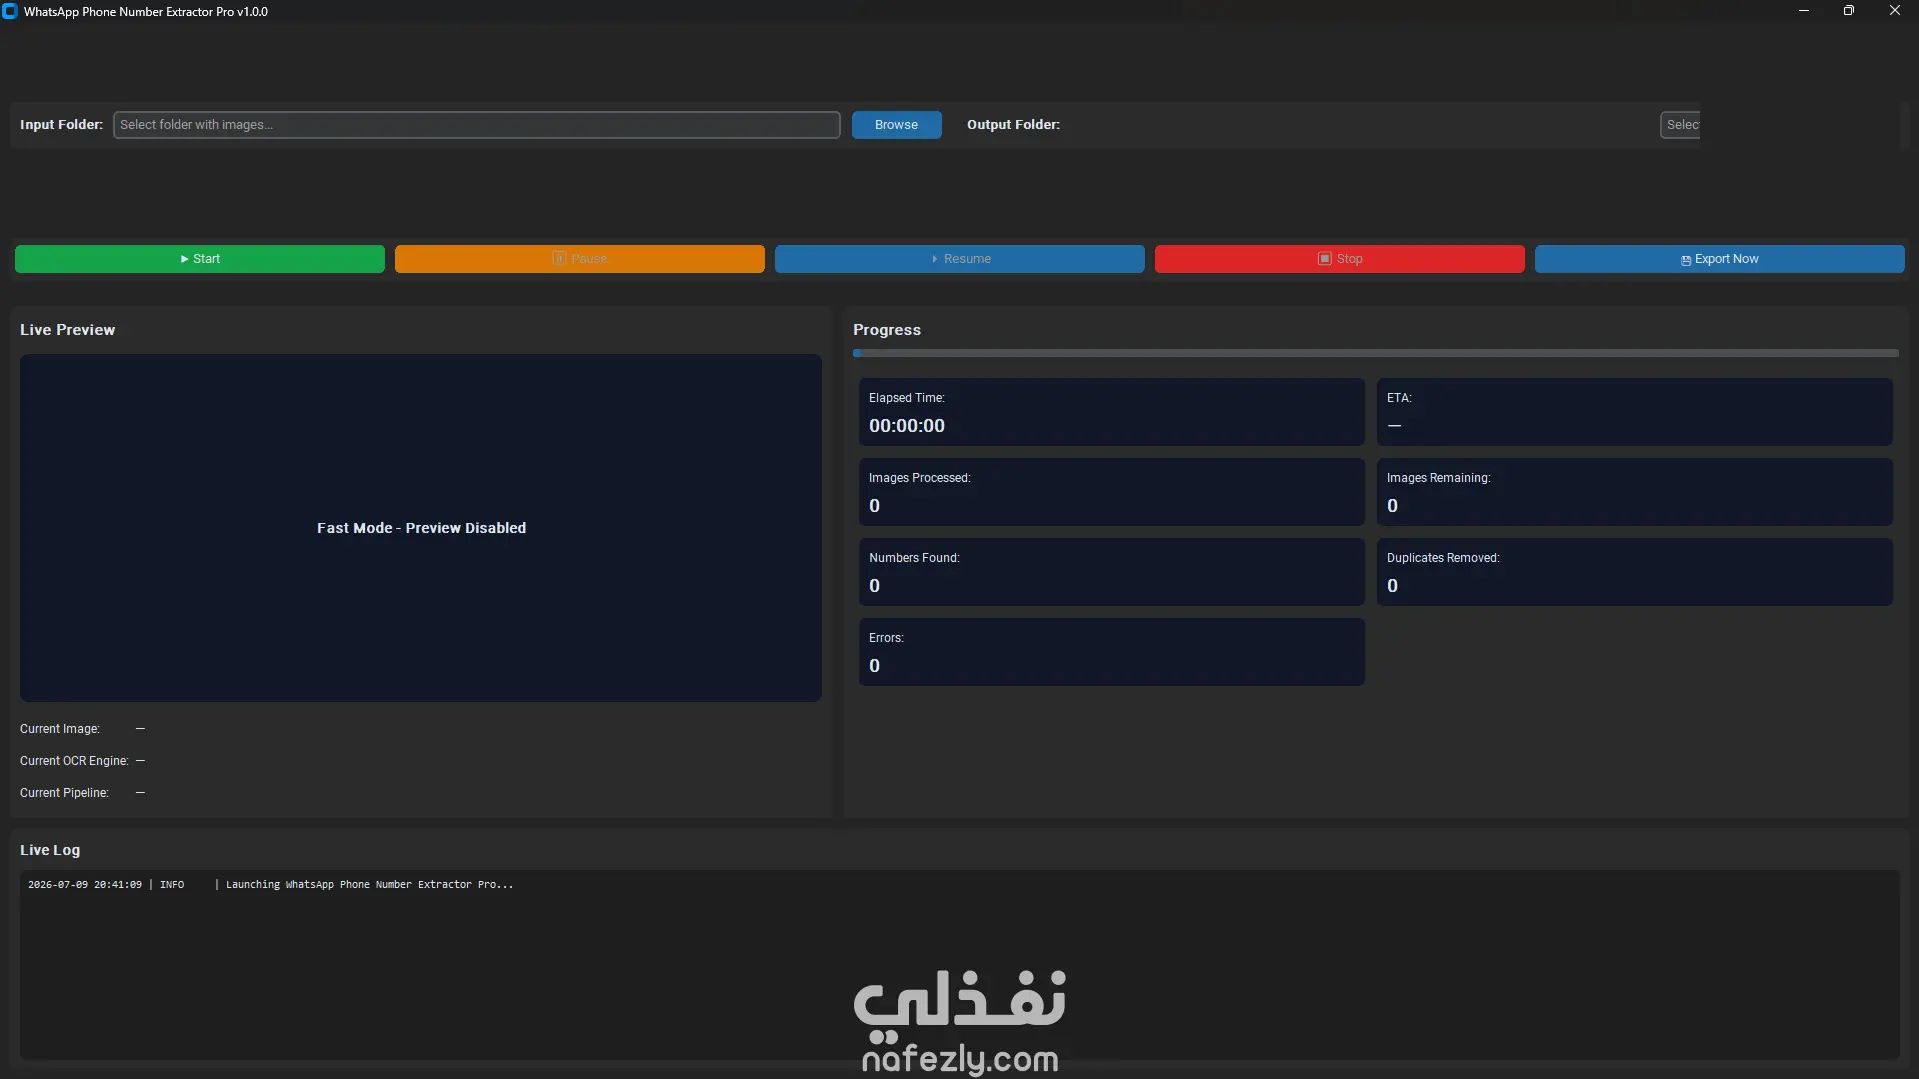Image resolution: width=1919 pixels, height=1079 pixels.
Task: Click the ETA label
Action: [x=1399, y=398]
